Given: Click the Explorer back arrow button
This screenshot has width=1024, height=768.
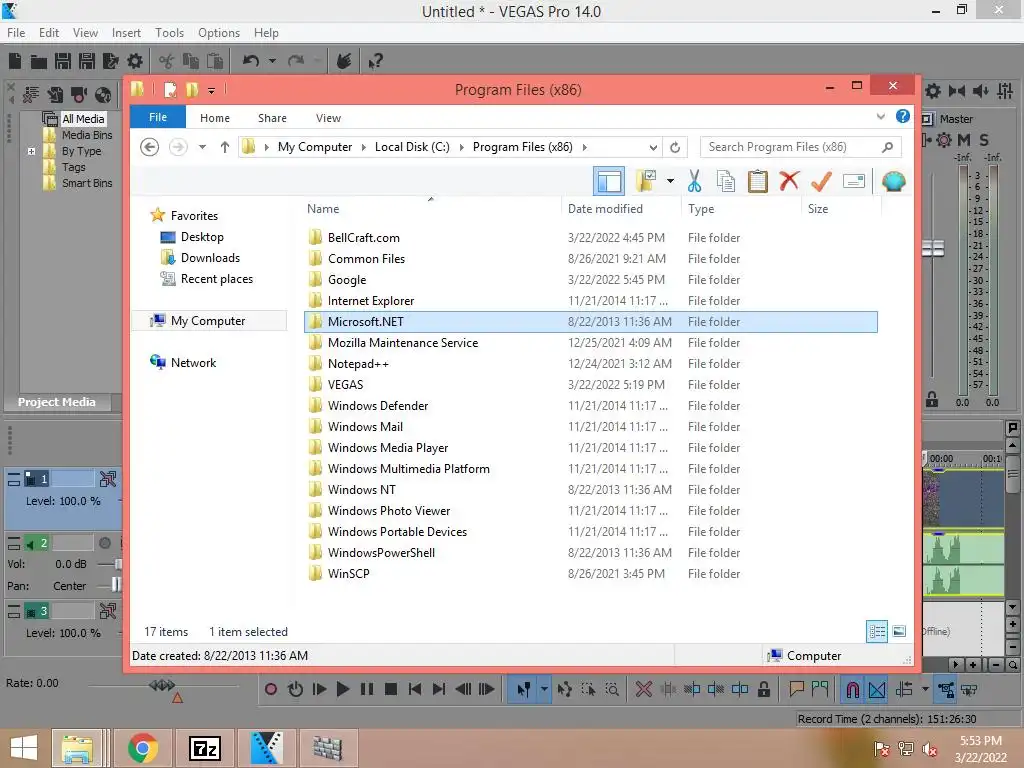Looking at the screenshot, I should [150, 147].
